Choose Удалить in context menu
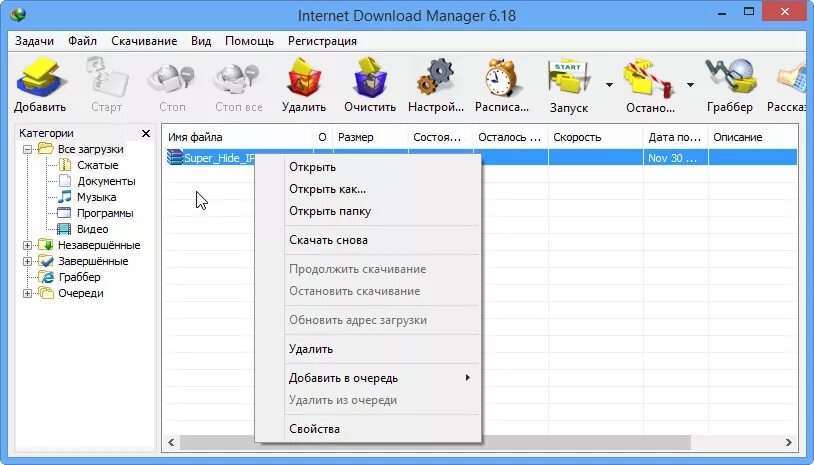The width and height of the screenshot is (814, 465). (x=368, y=349)
